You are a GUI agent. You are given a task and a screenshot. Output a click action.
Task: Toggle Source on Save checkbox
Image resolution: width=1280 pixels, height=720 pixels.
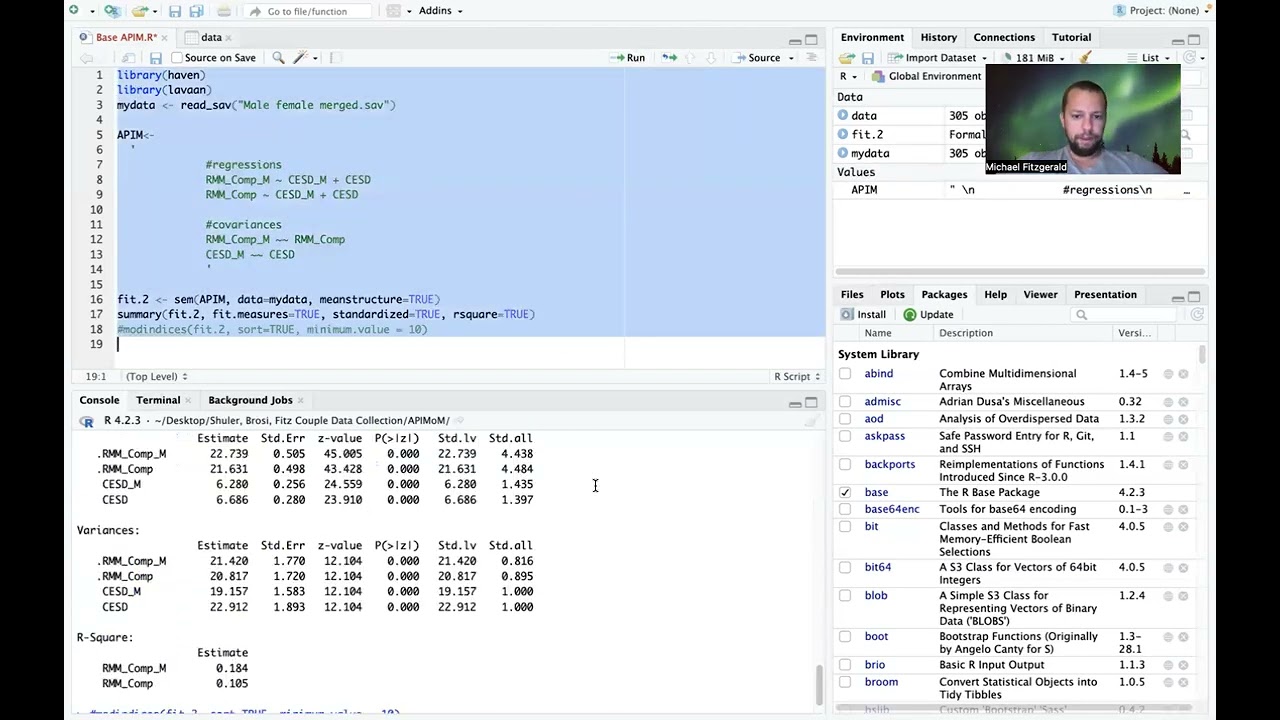177,58
